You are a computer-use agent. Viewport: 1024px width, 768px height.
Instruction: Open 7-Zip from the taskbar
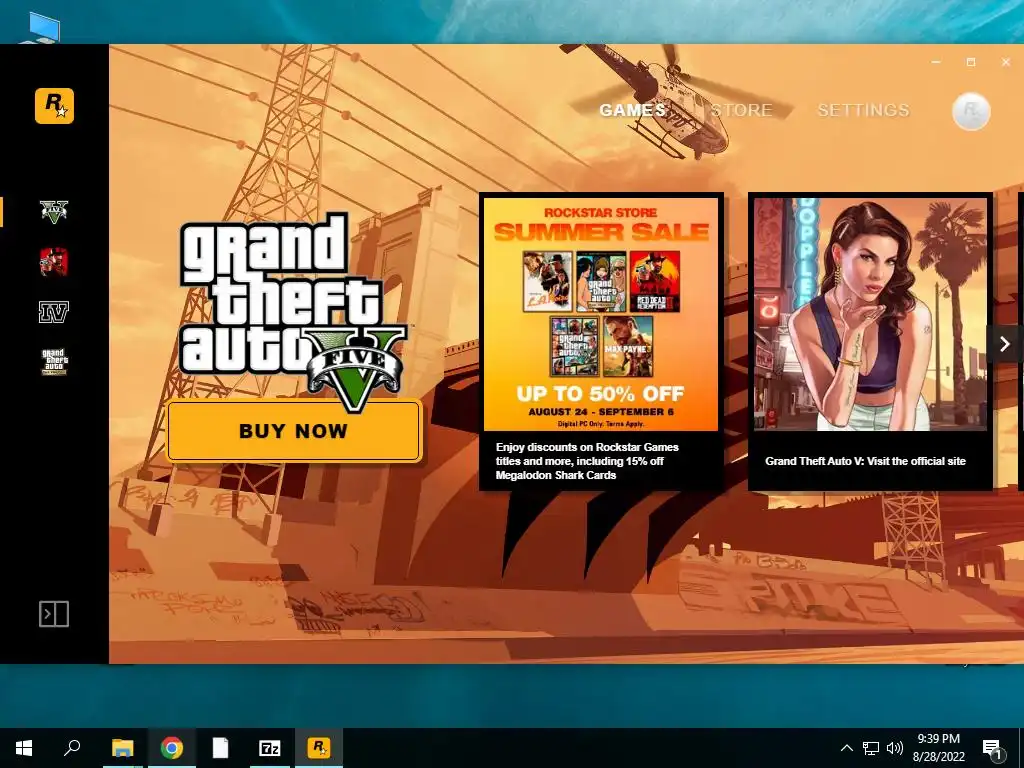click(270, 748)
